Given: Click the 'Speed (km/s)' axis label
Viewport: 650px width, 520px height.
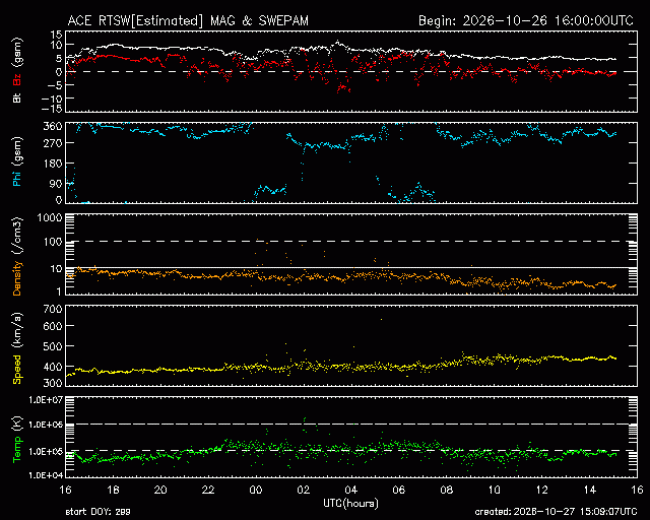Looking at the screenshot, I should click(17, 349).
